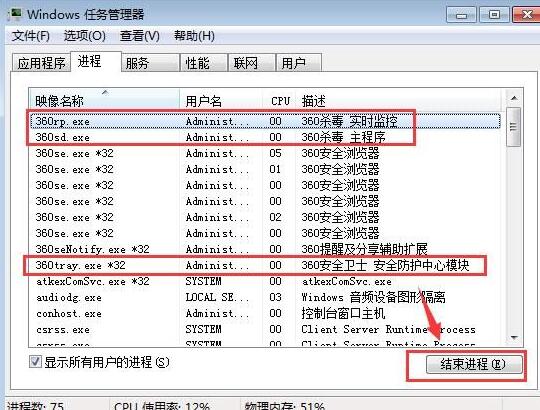This screenshot has height=410, width=540.
Task: Sort by 用户名 column header
Action: coord(221,101)
